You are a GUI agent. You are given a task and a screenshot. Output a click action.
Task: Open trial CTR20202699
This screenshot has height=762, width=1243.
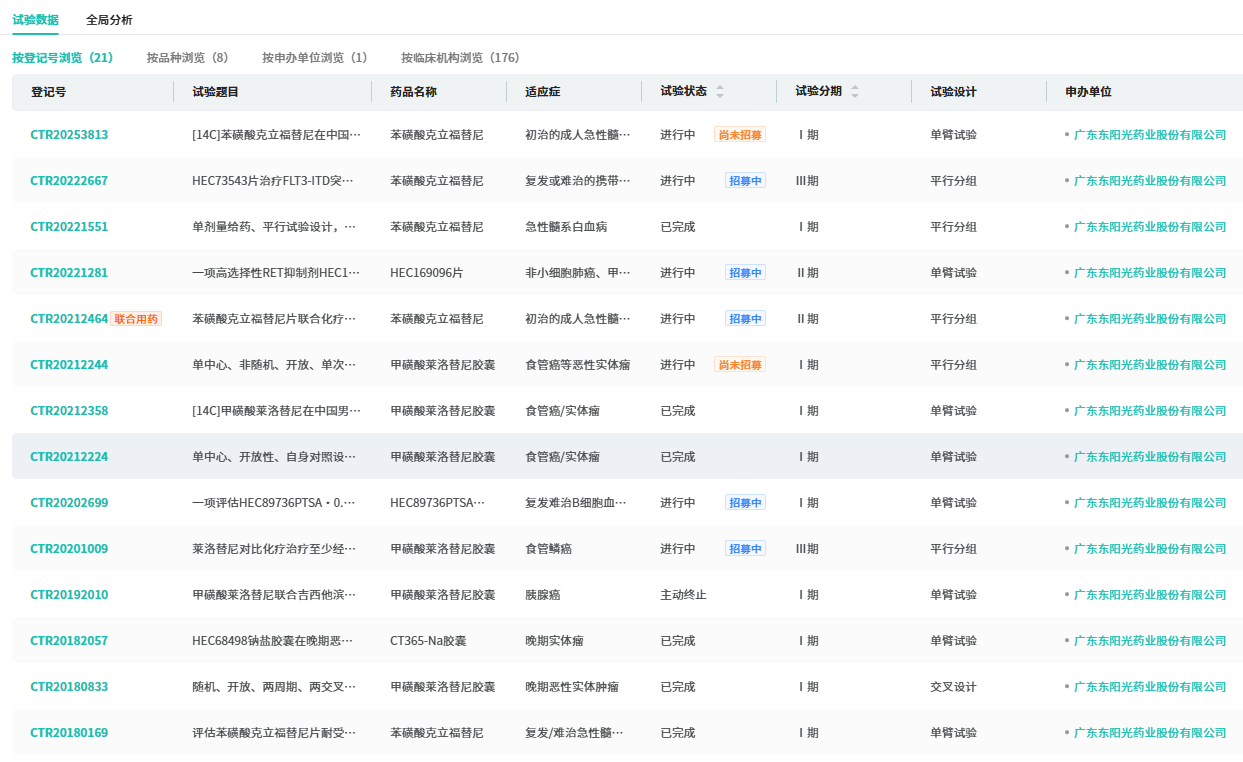coord(69,503)
